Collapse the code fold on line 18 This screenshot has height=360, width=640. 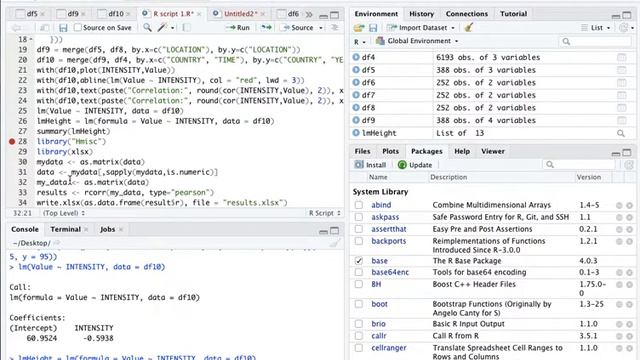coord(31,40)
